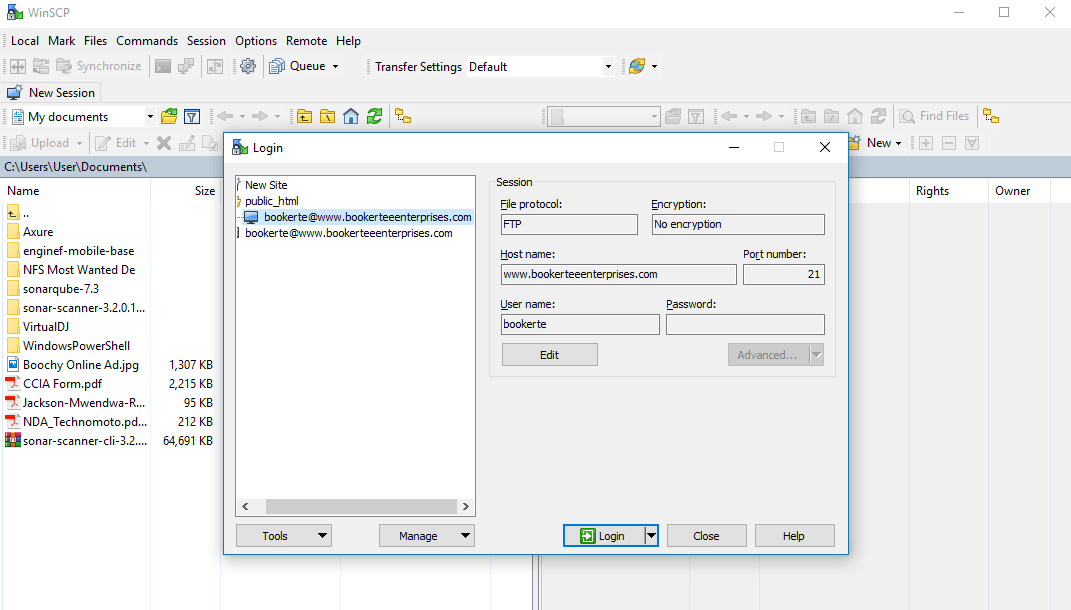Toggle local directory tree icon
The height and width of the screenshot is (610, 1071).
tap(403, 117)
